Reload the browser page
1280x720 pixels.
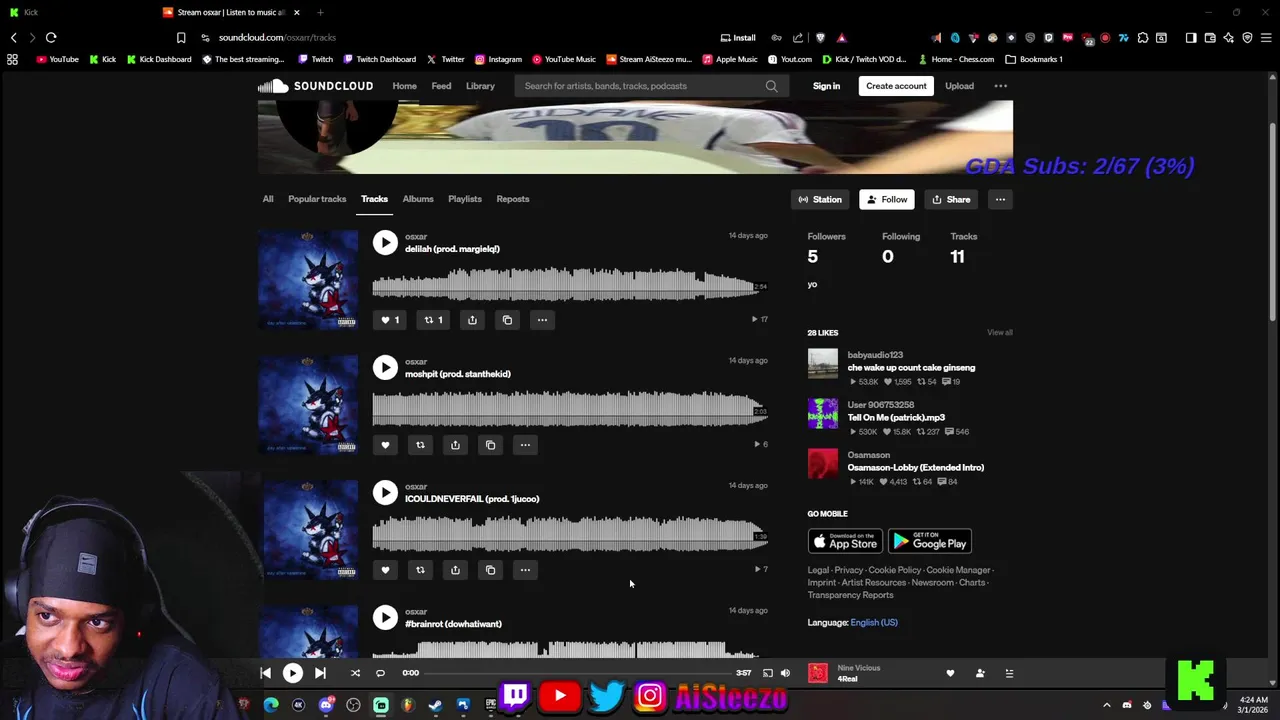point(51,37)
